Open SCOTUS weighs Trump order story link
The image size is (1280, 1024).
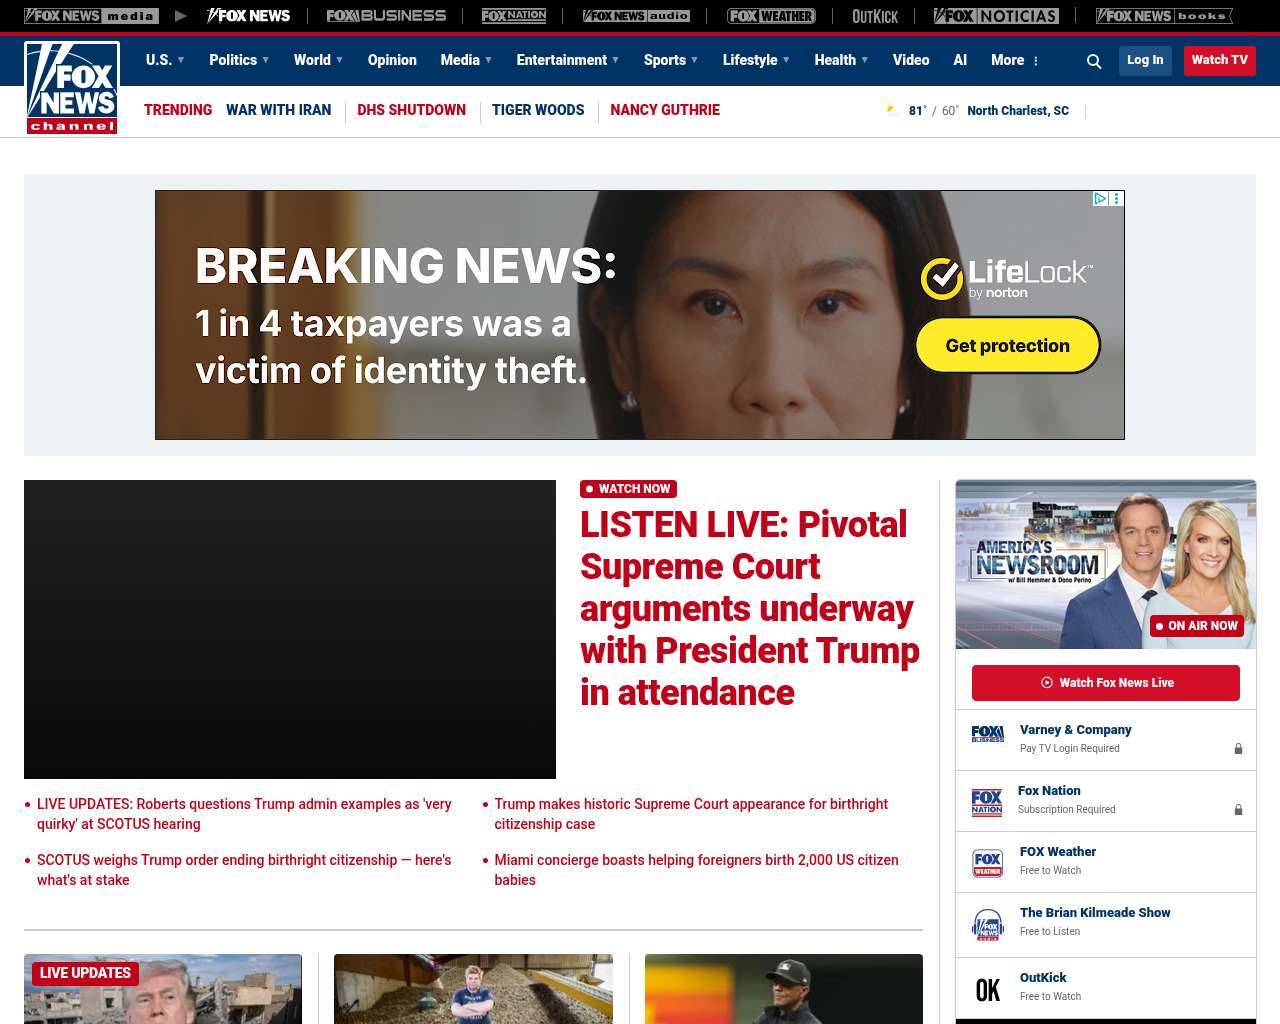(244, 870)
